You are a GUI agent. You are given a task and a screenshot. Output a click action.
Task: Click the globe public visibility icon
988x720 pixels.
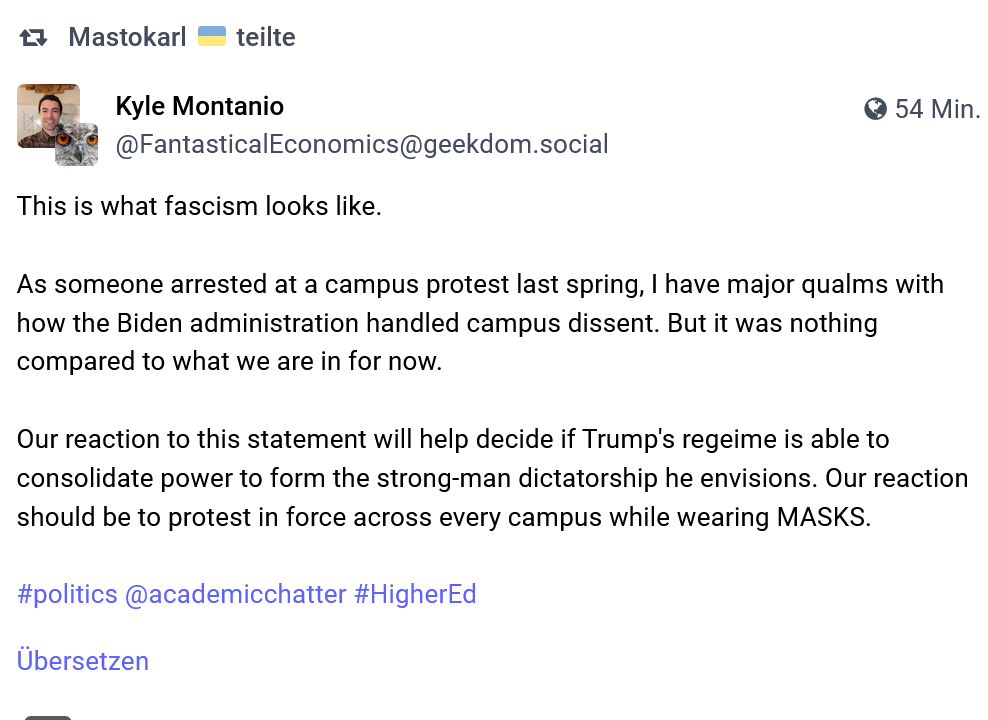pyautogui.click(x=875, y=109)
